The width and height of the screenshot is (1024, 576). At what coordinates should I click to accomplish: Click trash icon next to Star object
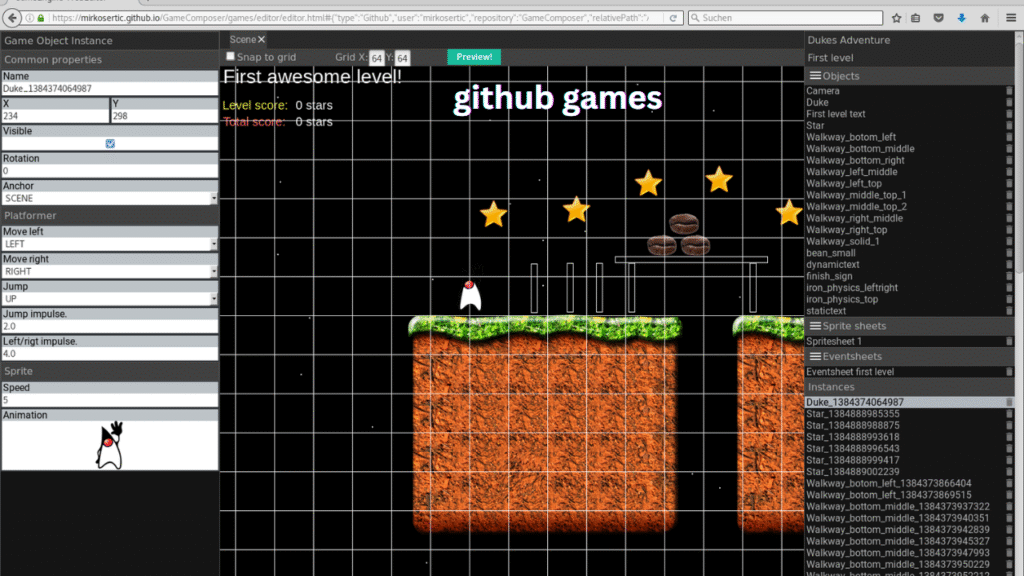coord(1009,125)
